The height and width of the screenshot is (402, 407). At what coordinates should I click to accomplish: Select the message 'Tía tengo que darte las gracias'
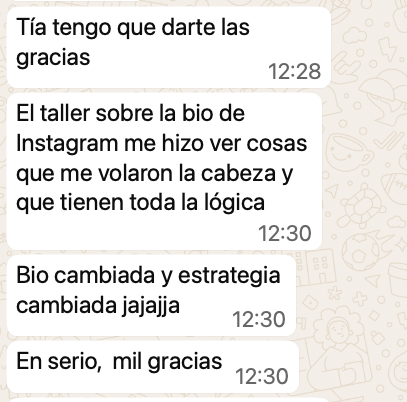click(169, 47)
